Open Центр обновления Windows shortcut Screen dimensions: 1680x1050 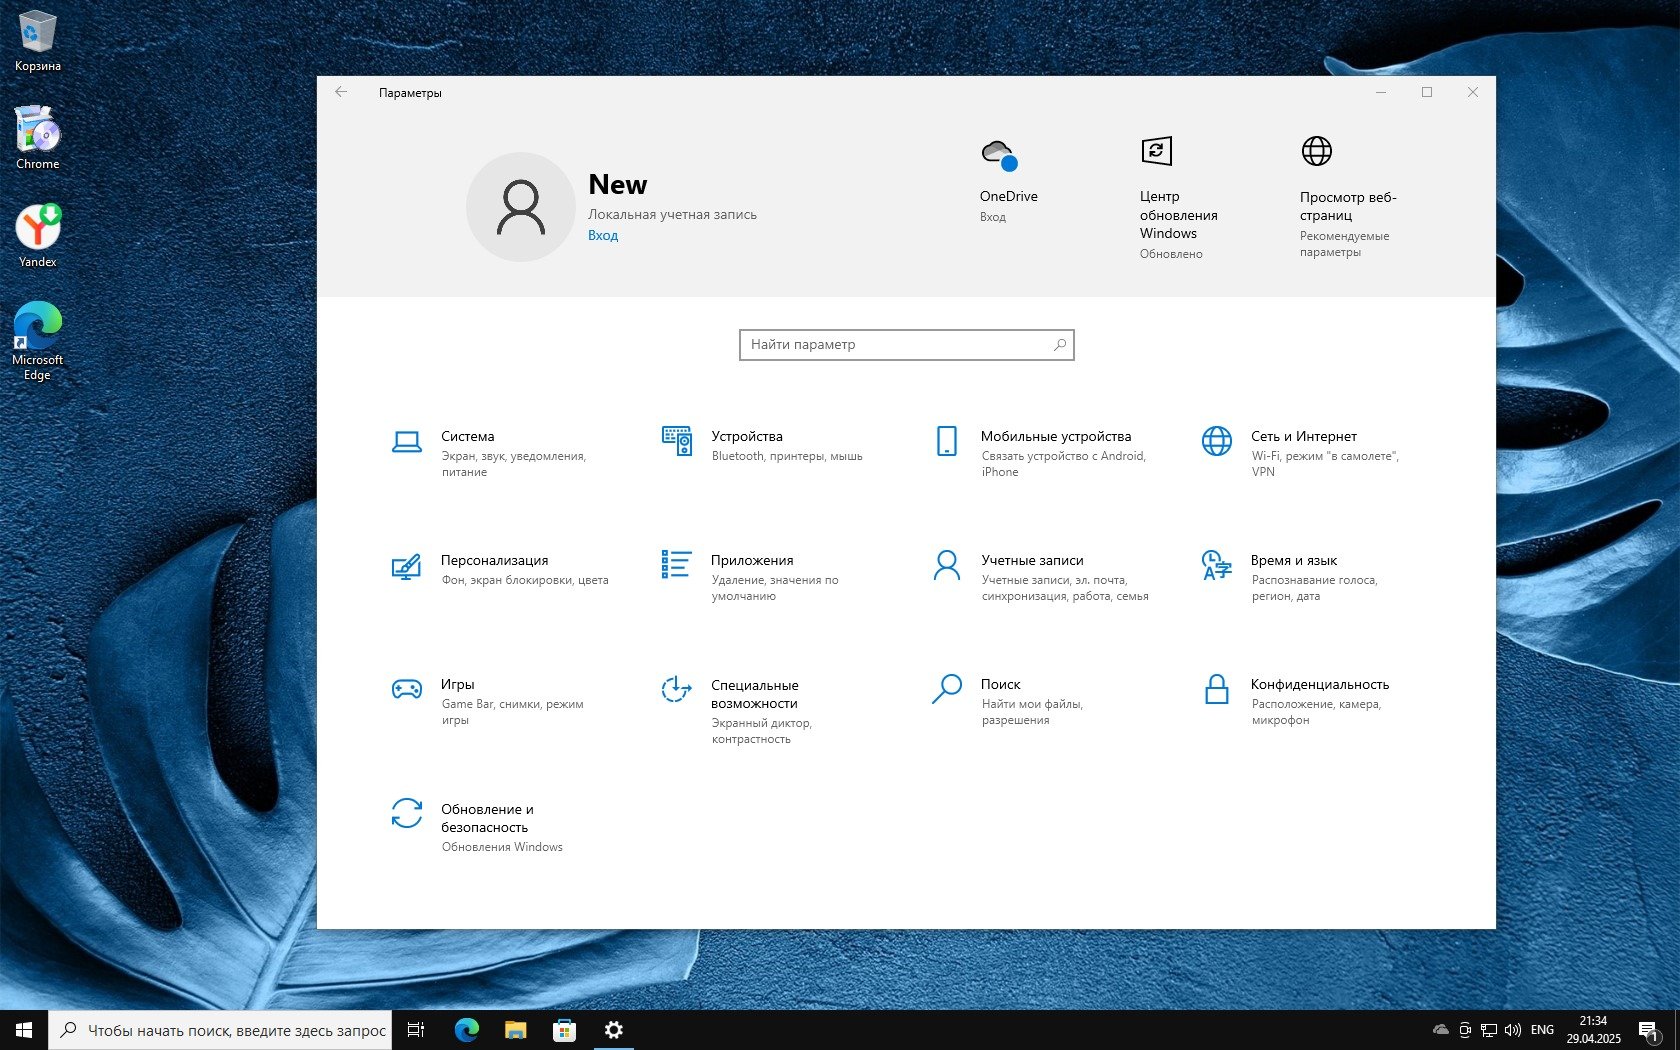pos(1156,152)
